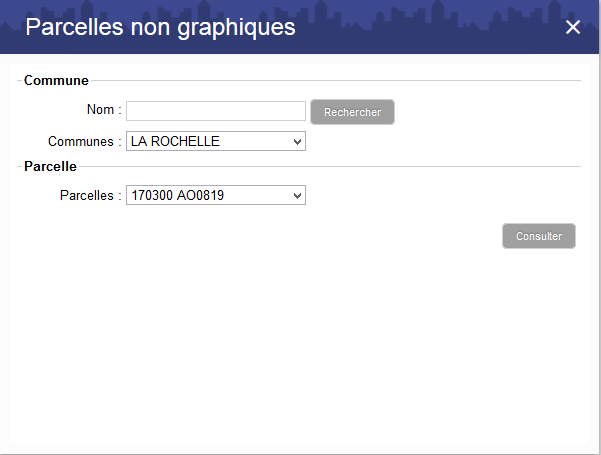This screenshot has height=455, width=601.
Task: Open the Communes dropdown
Action: point(215,142)
